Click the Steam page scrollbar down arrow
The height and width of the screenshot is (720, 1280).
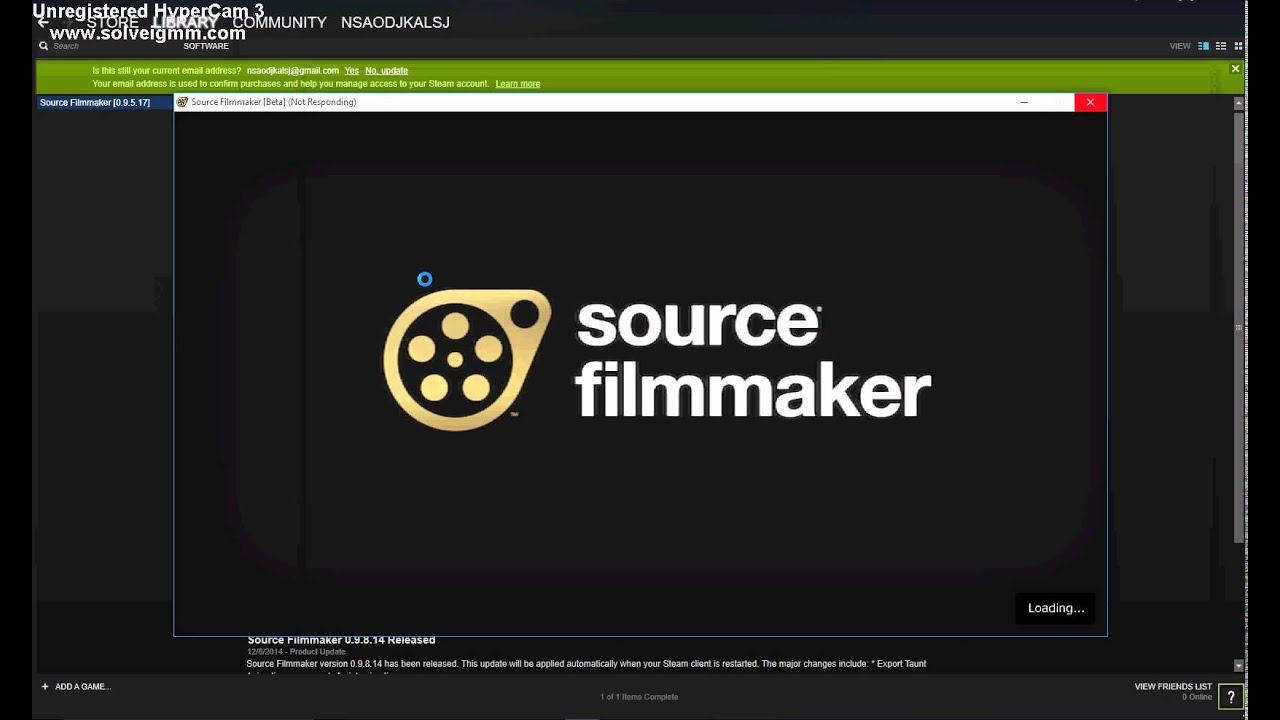click(x=1239, y=666)
